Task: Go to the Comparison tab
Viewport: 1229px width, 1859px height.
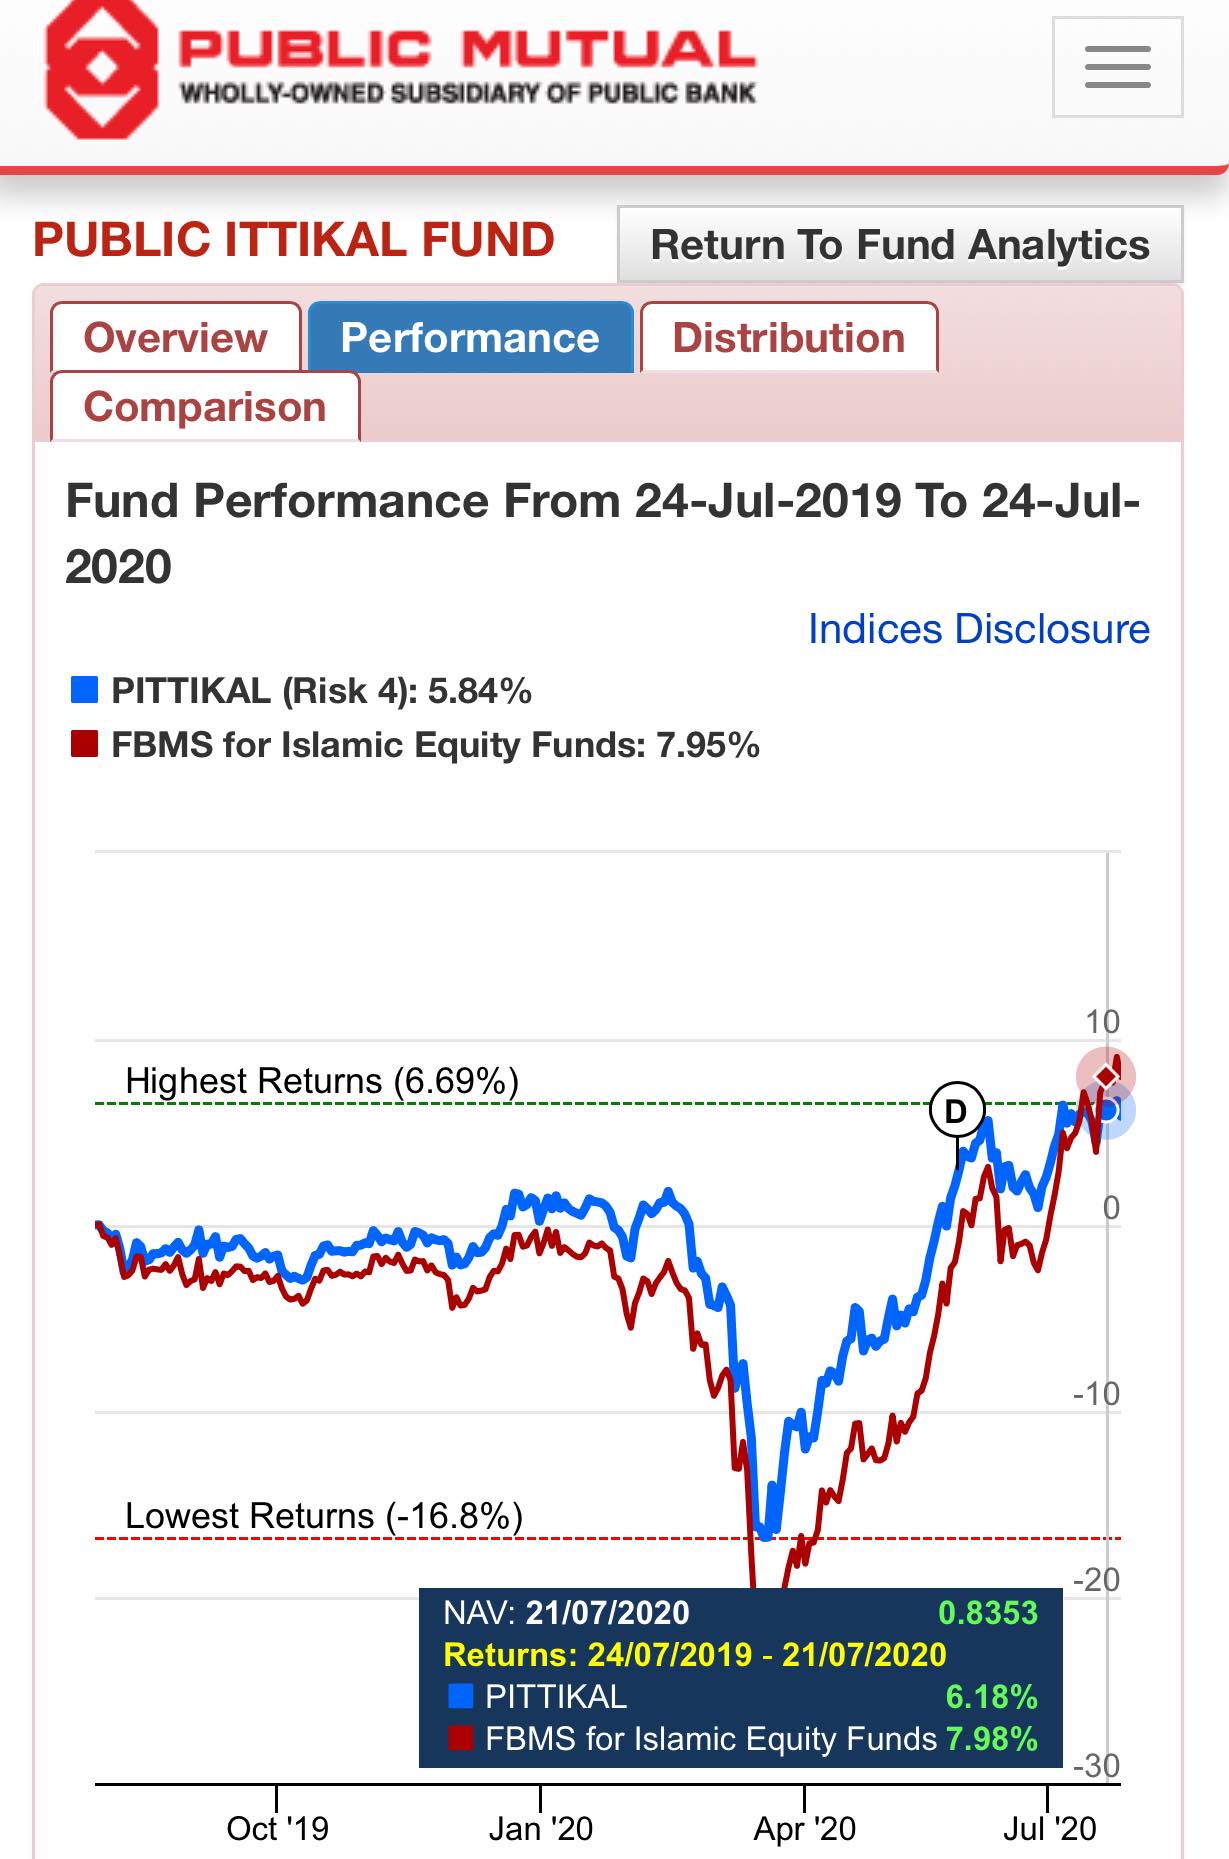Action: (205, 407)
